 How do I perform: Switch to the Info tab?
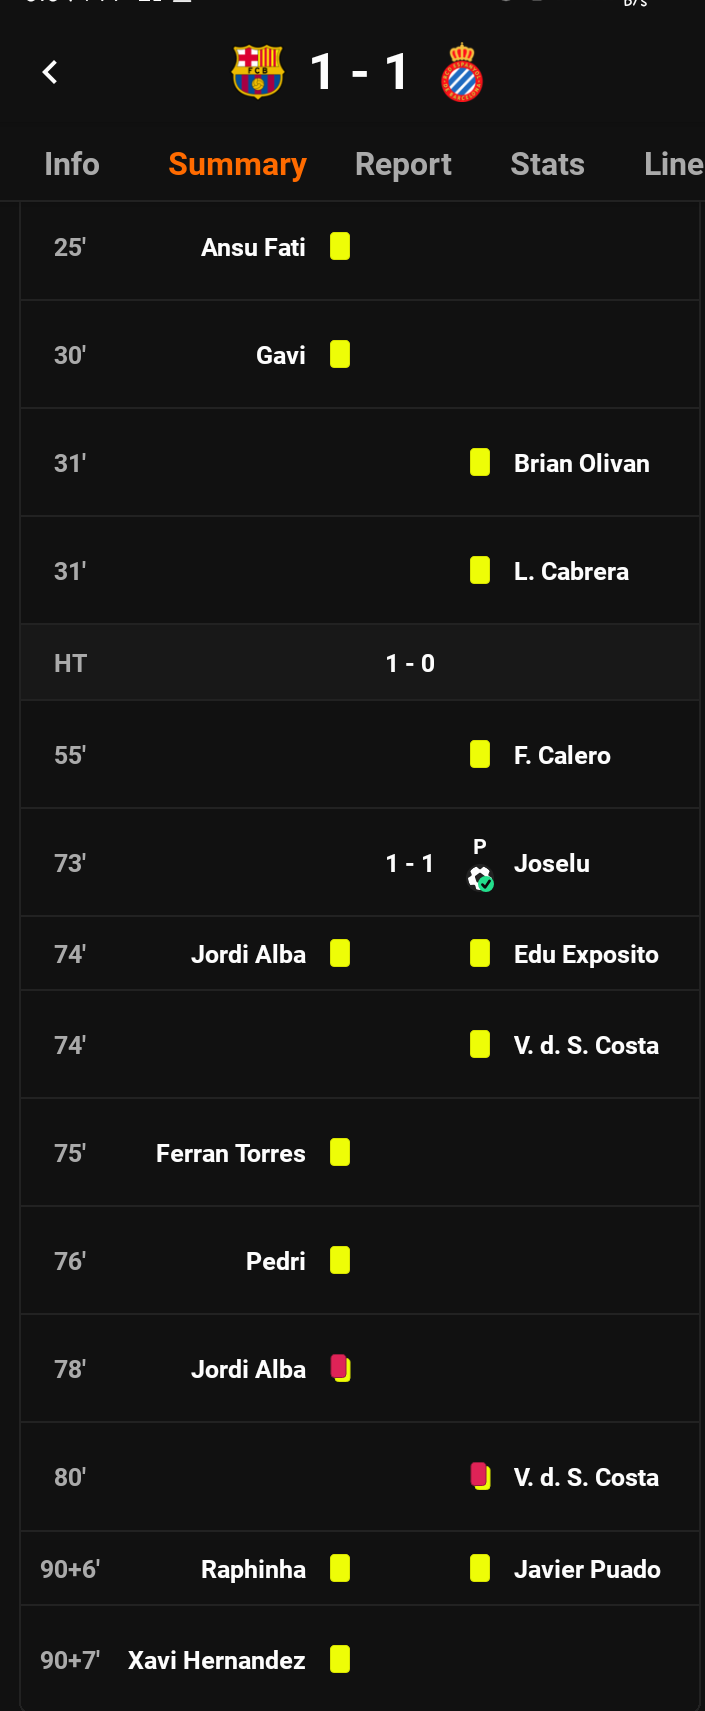(72, 164)
